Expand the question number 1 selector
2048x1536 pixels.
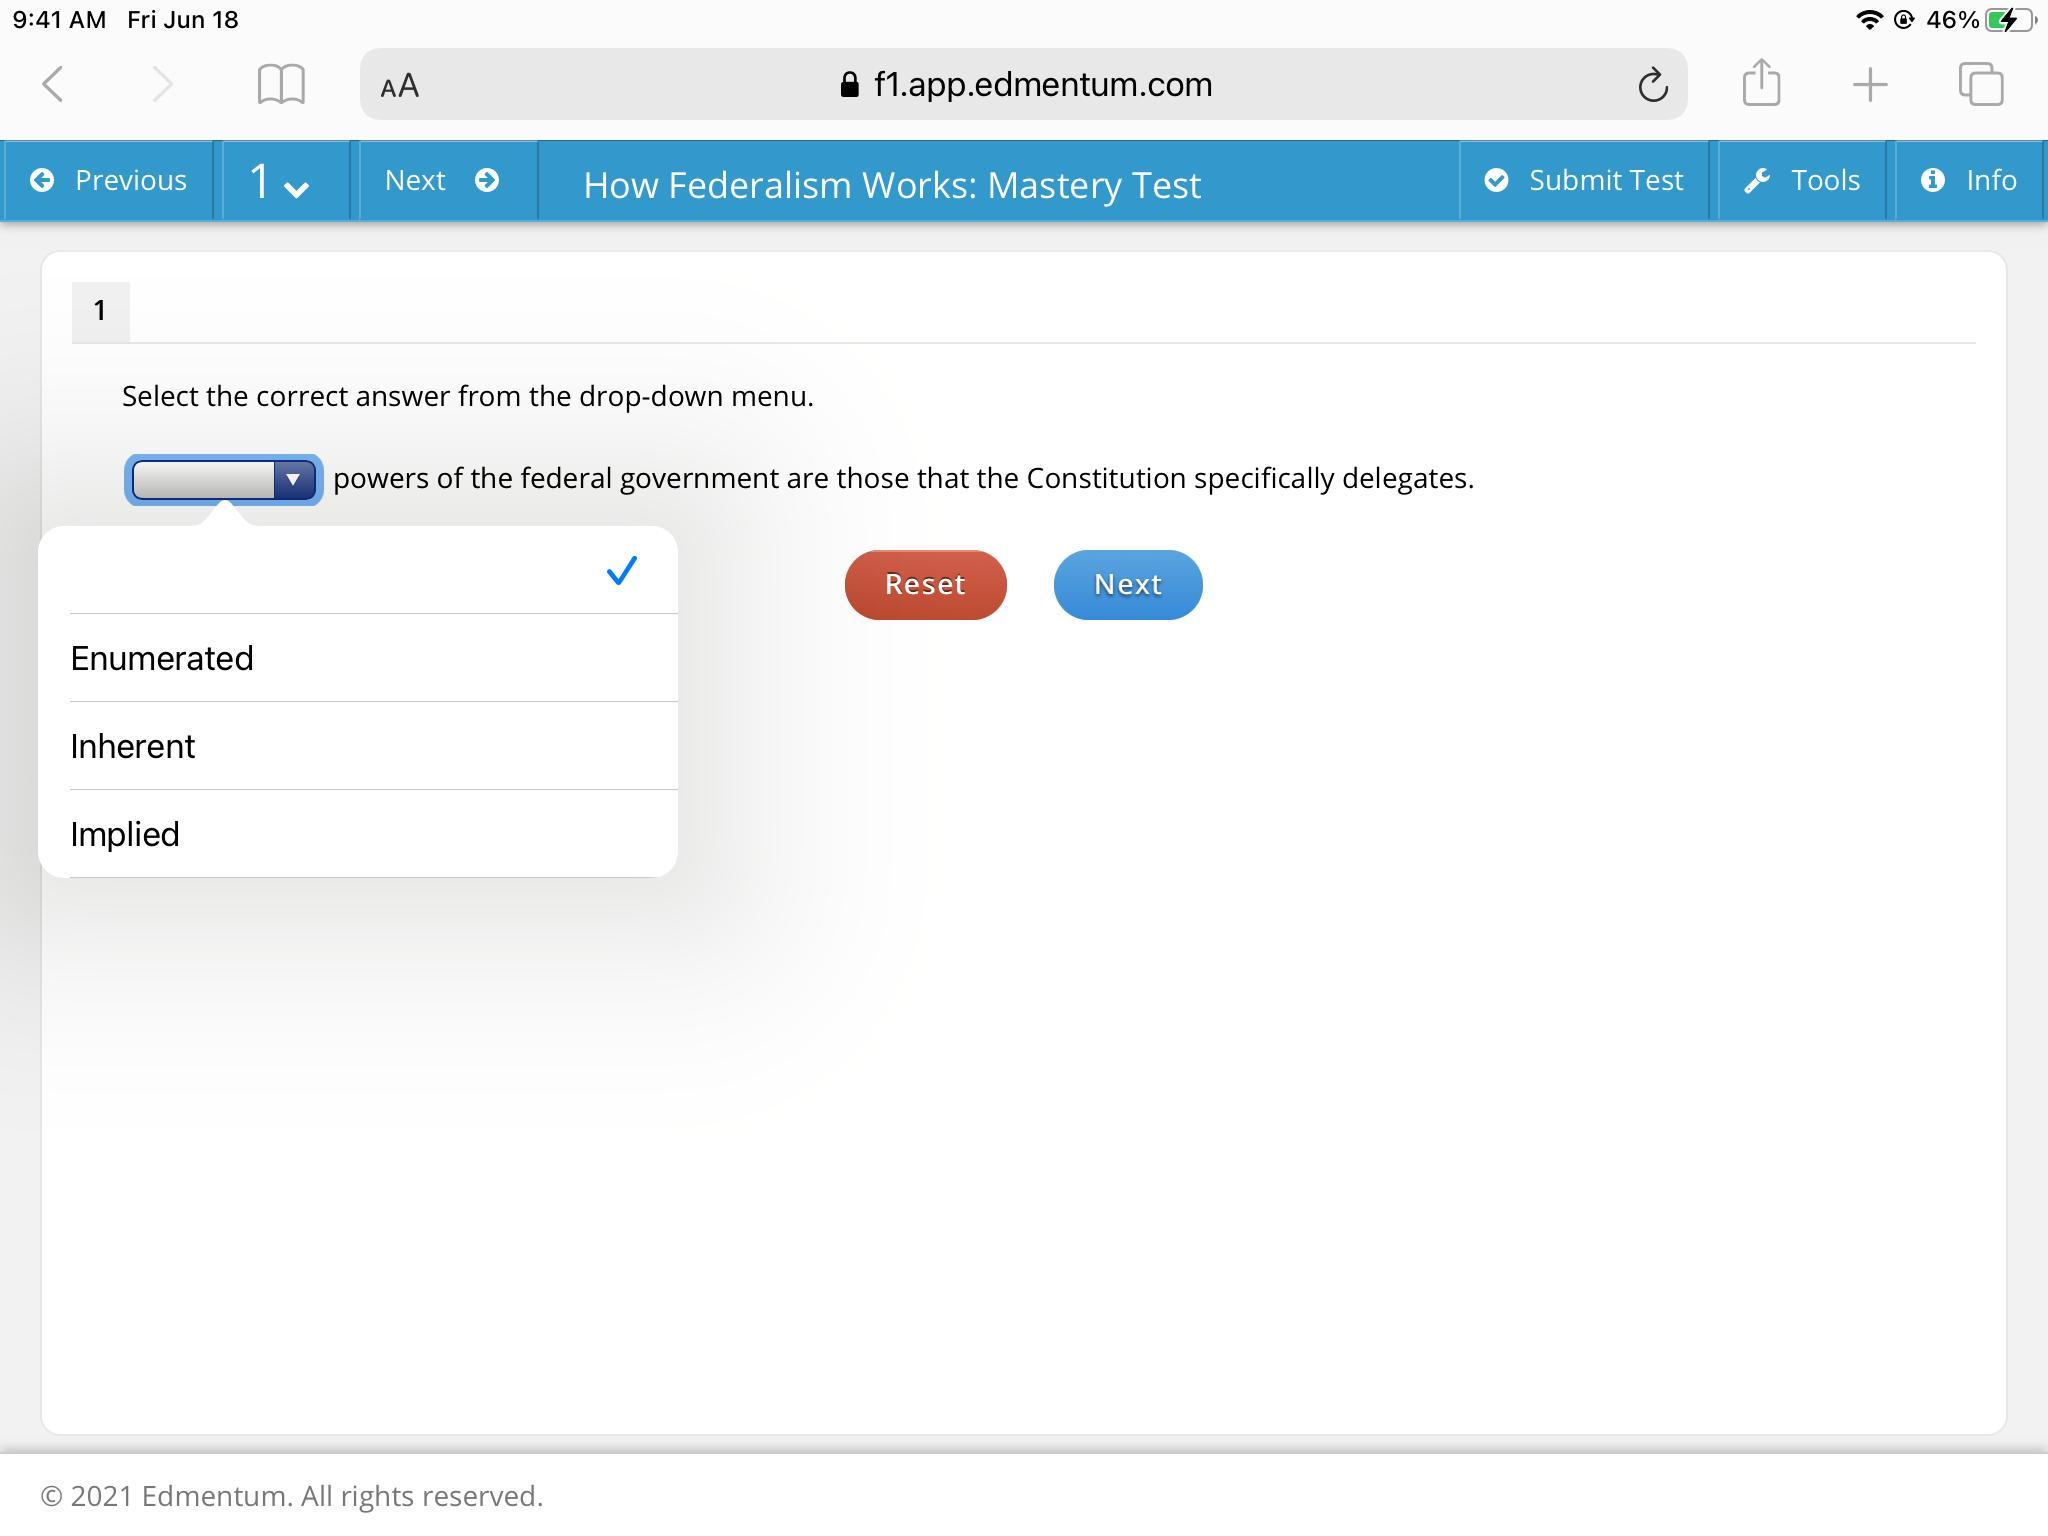[279, 182]
